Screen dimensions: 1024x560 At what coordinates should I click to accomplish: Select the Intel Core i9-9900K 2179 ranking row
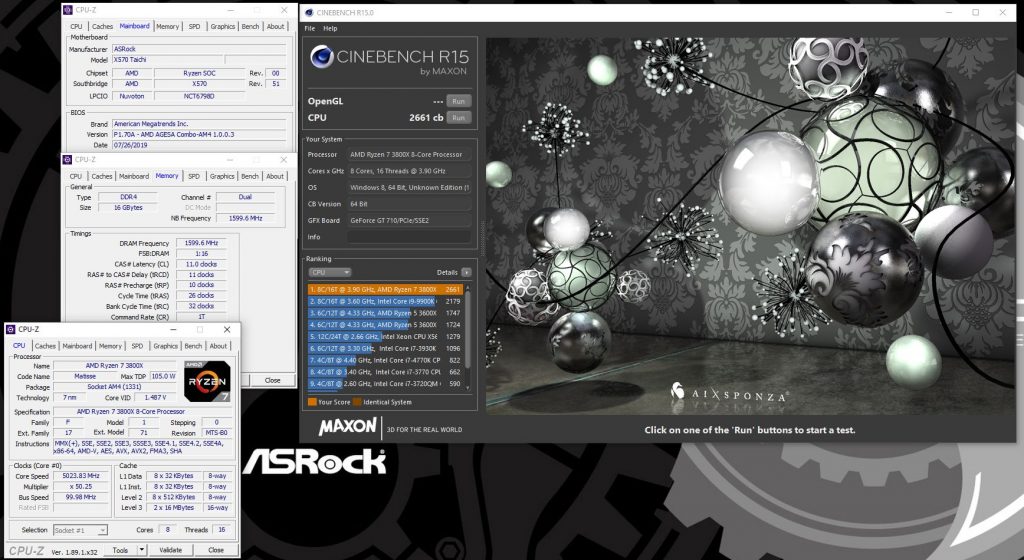(x=385, y=301)
